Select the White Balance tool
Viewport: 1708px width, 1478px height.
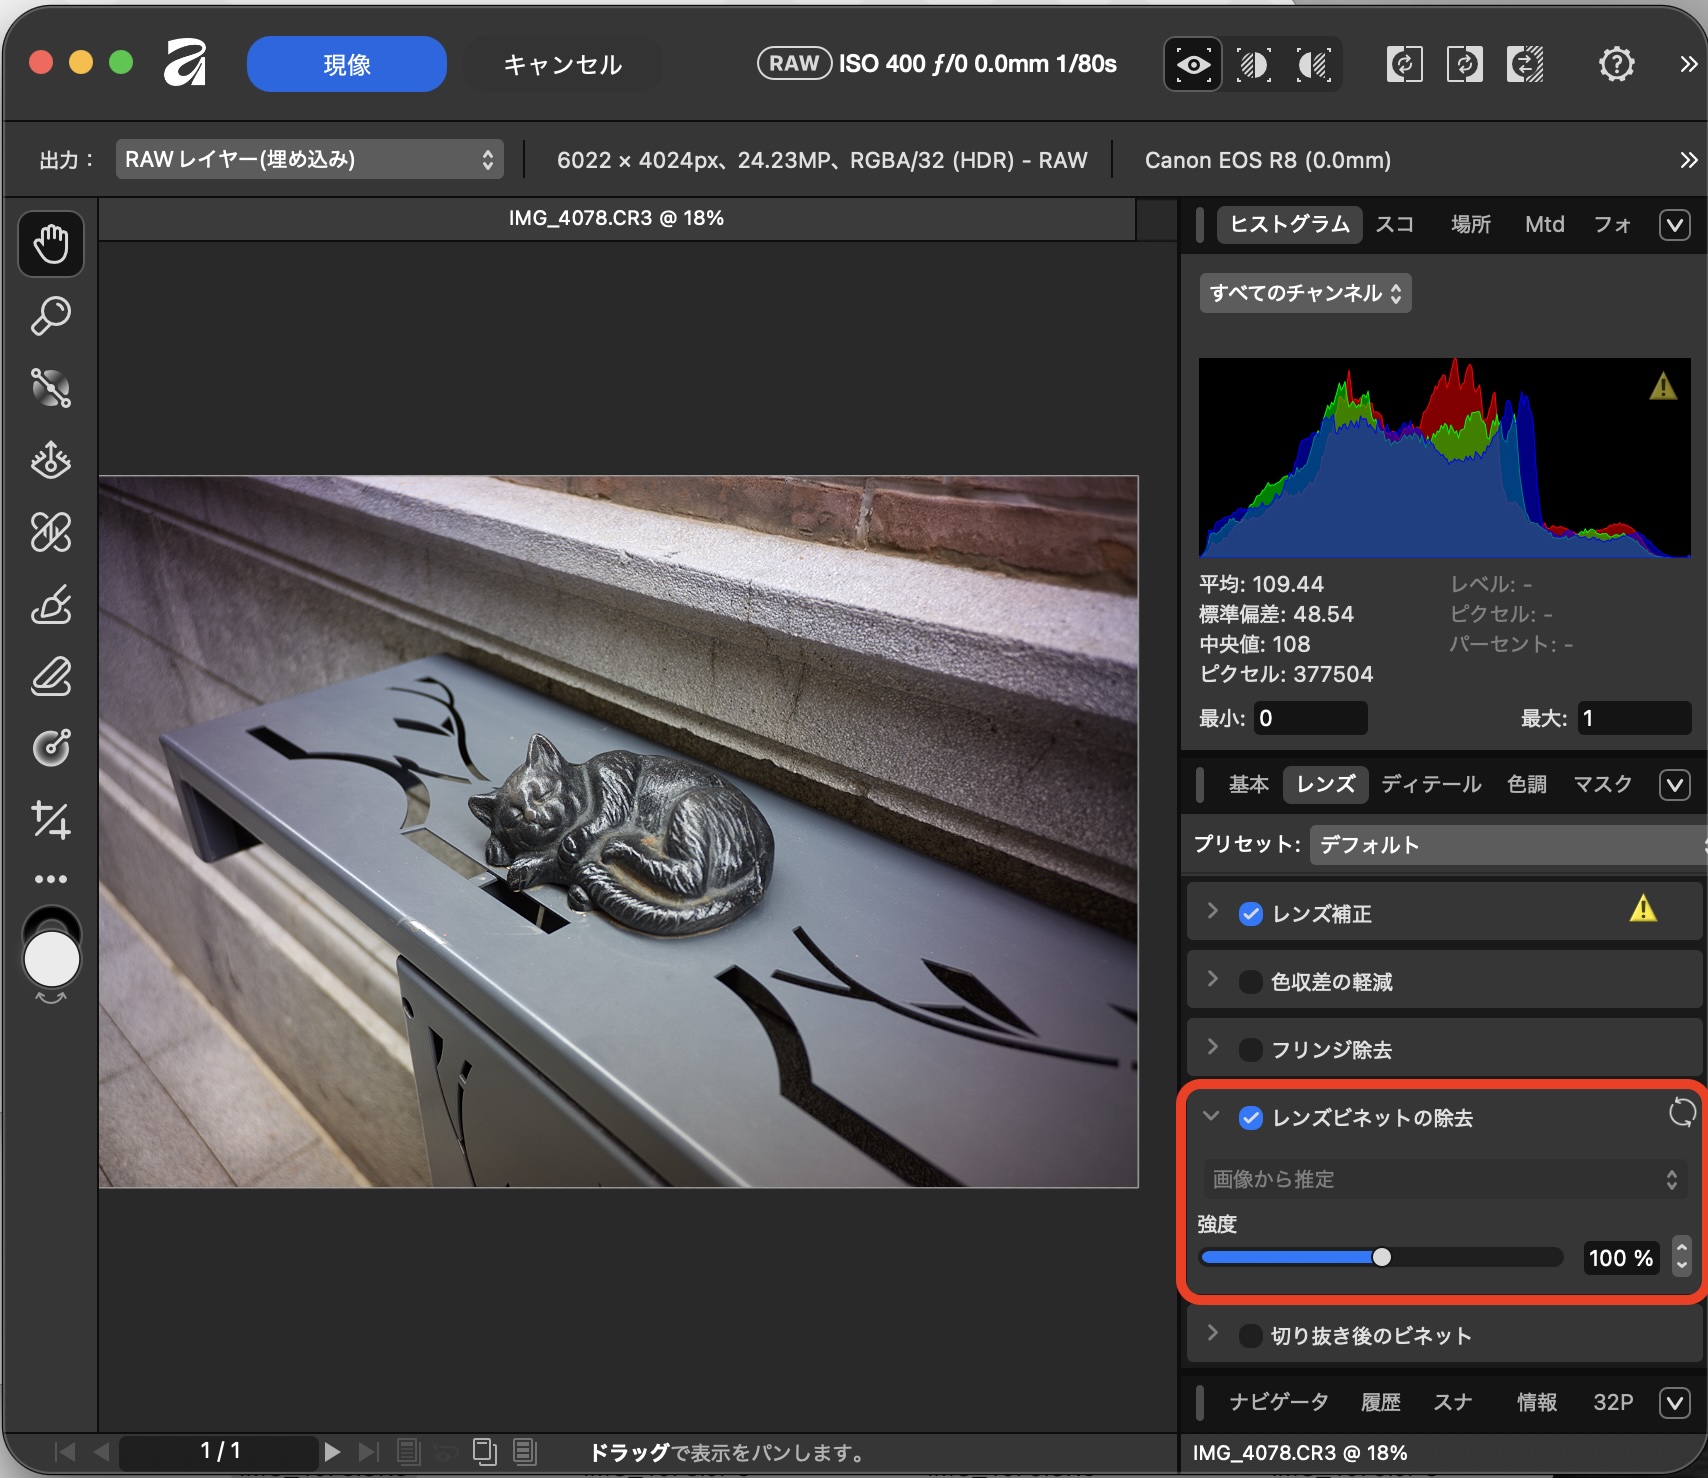pos(50,460)
